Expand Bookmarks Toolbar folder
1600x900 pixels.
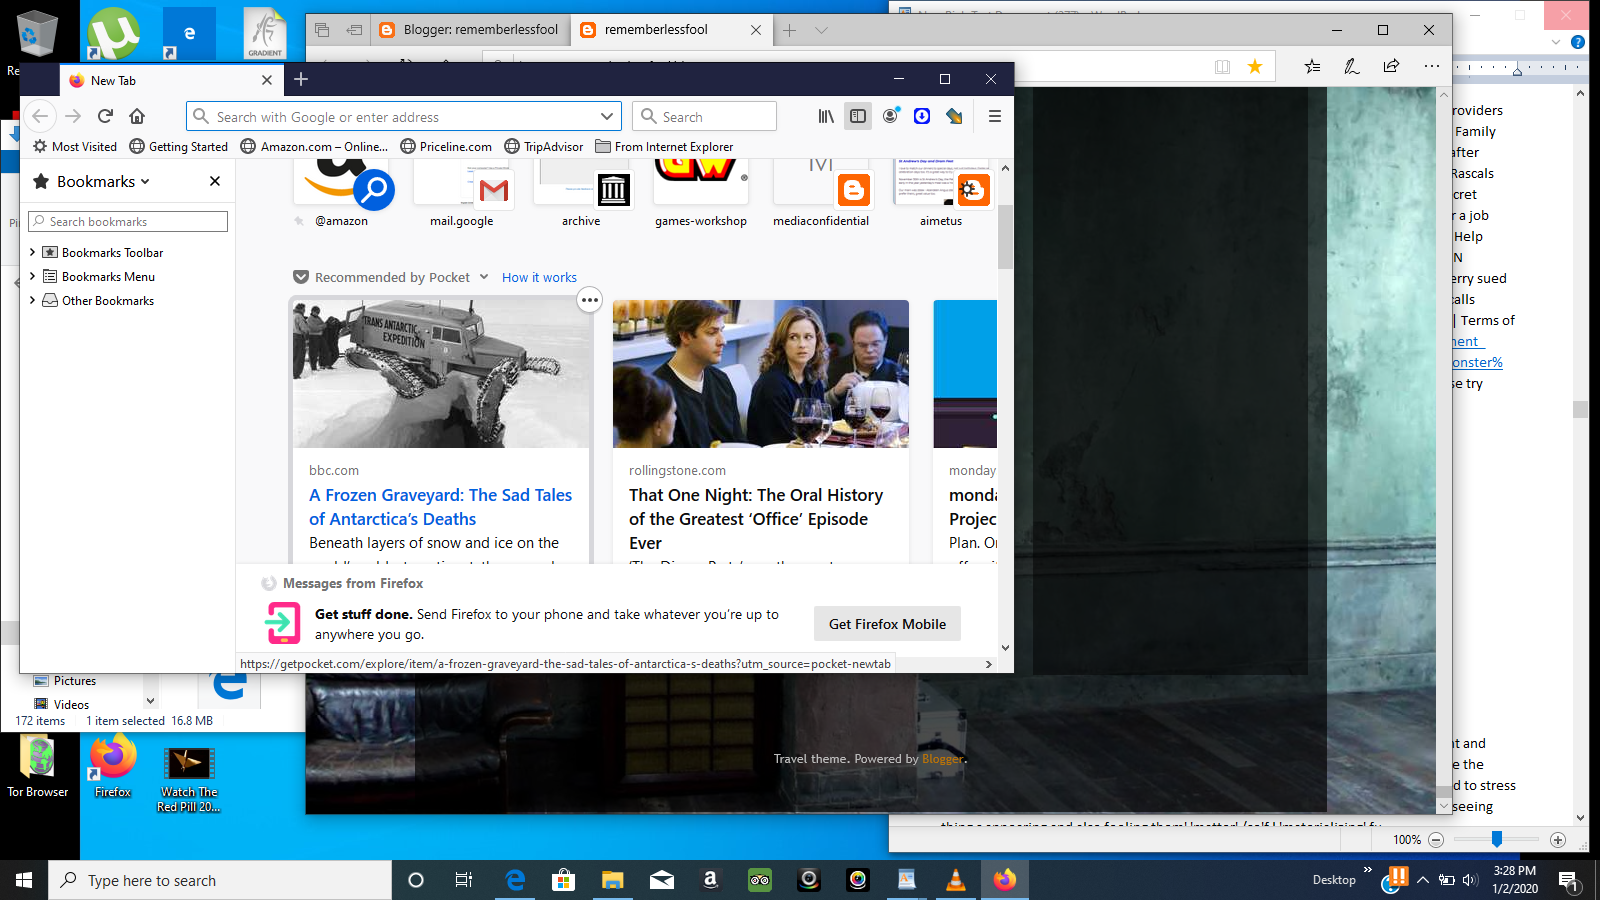click(x=32, y=252)
